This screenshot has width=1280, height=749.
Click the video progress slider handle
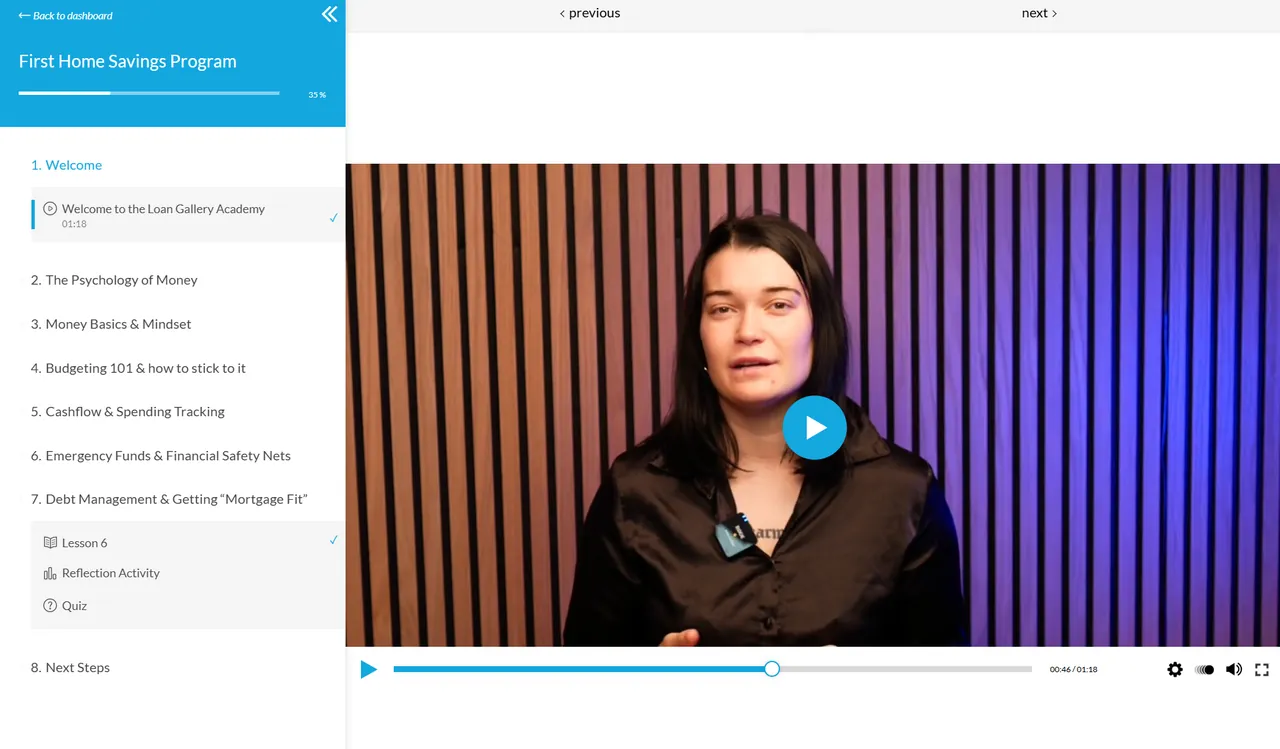click(772, 669)
